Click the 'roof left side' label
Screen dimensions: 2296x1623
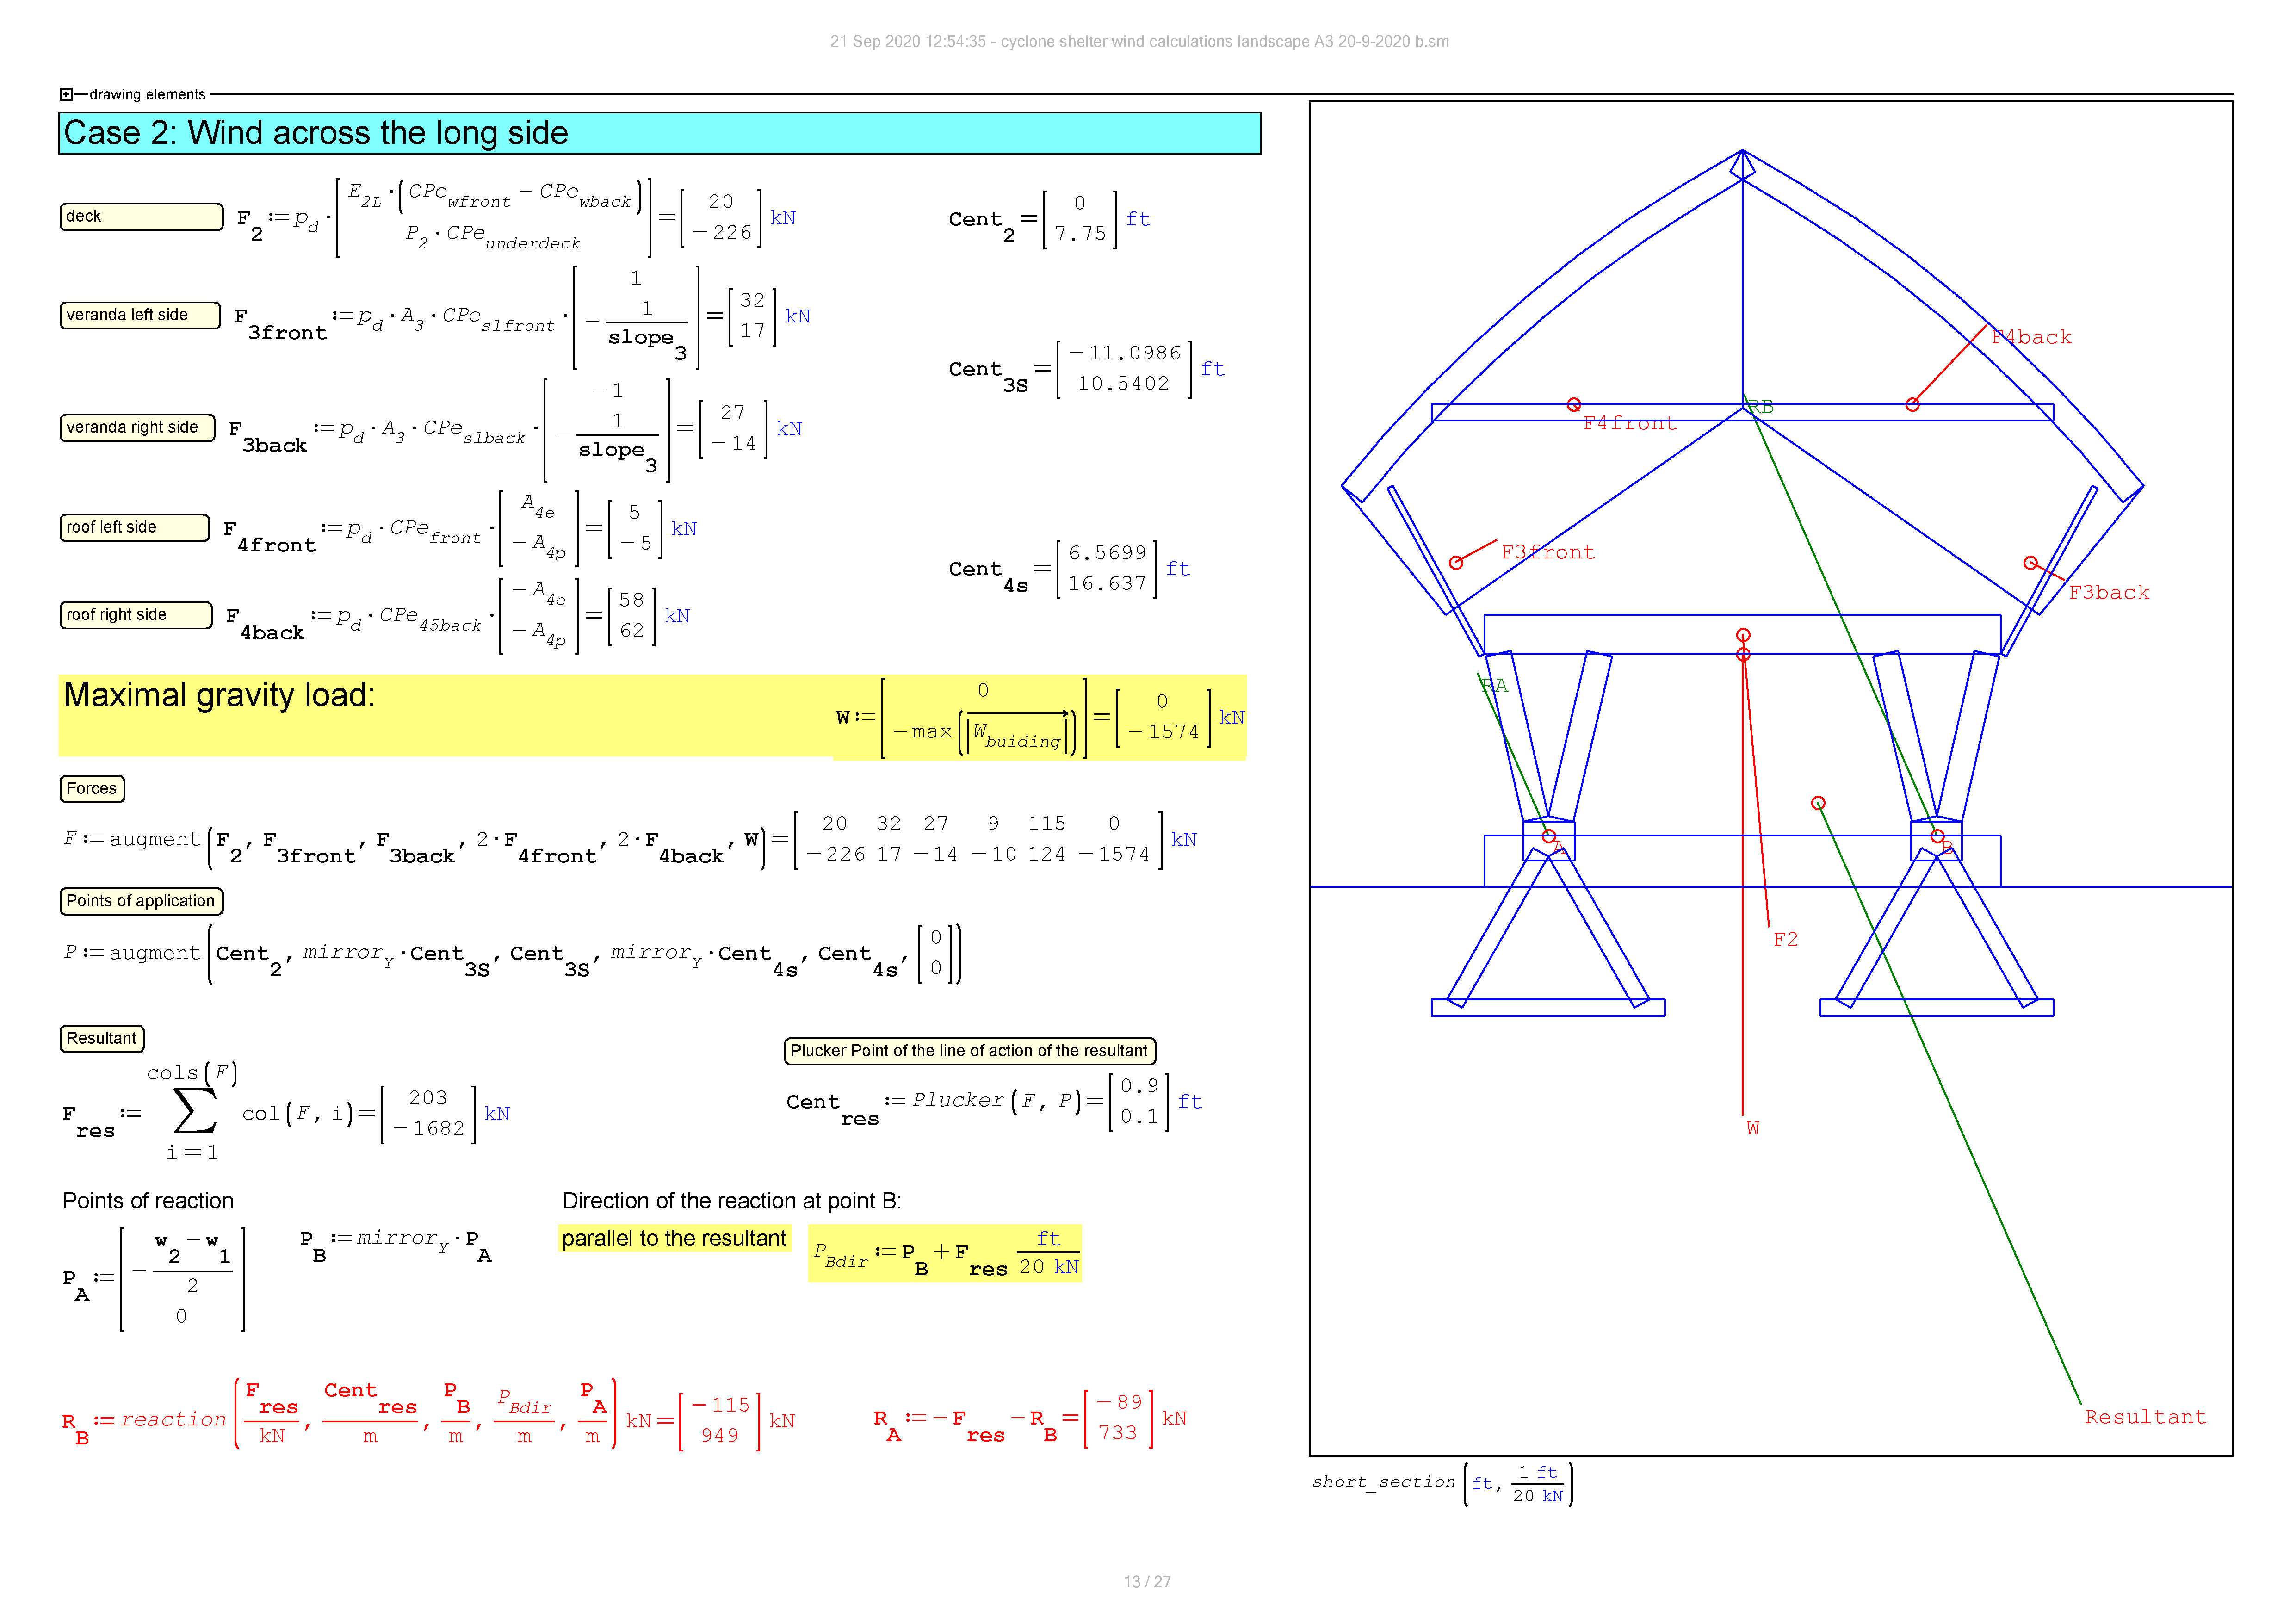[134, 528]
